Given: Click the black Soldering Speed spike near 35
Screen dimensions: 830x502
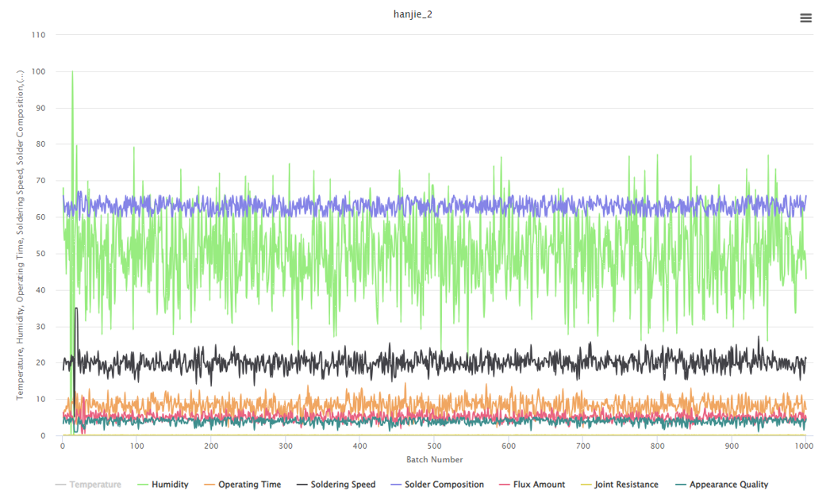Looking at the screenshot, I should click(x=76, y=309).
